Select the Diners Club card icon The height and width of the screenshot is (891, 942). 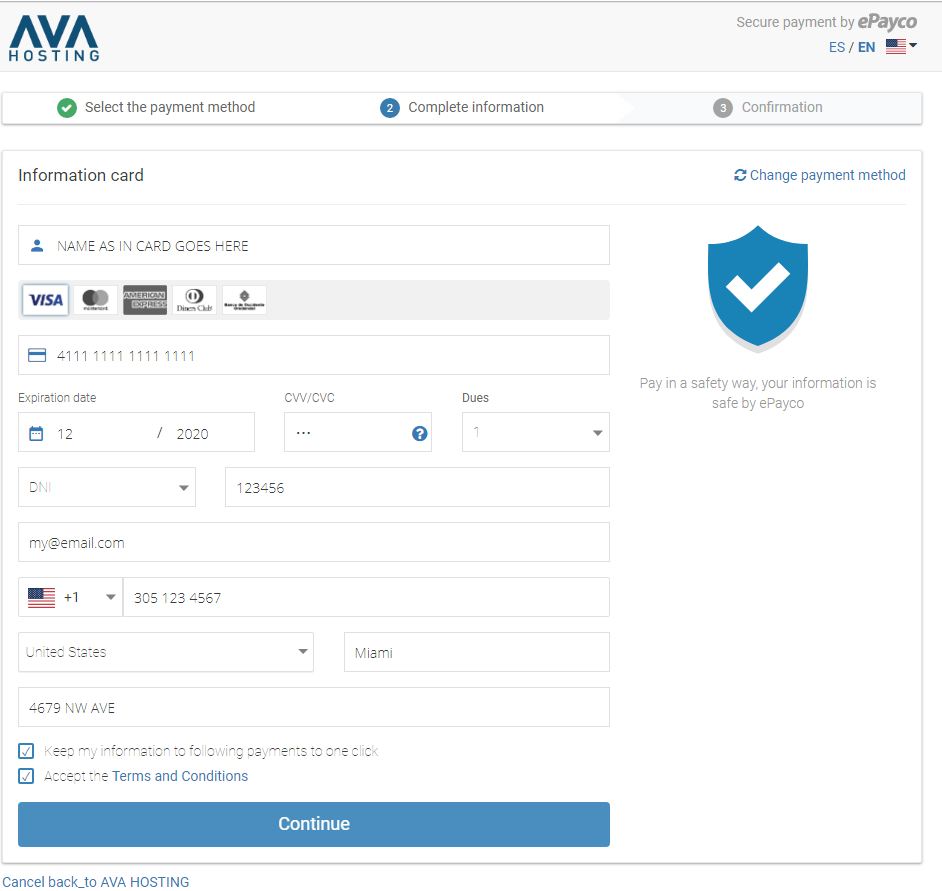pyautogui.click(x=194, y=300)
